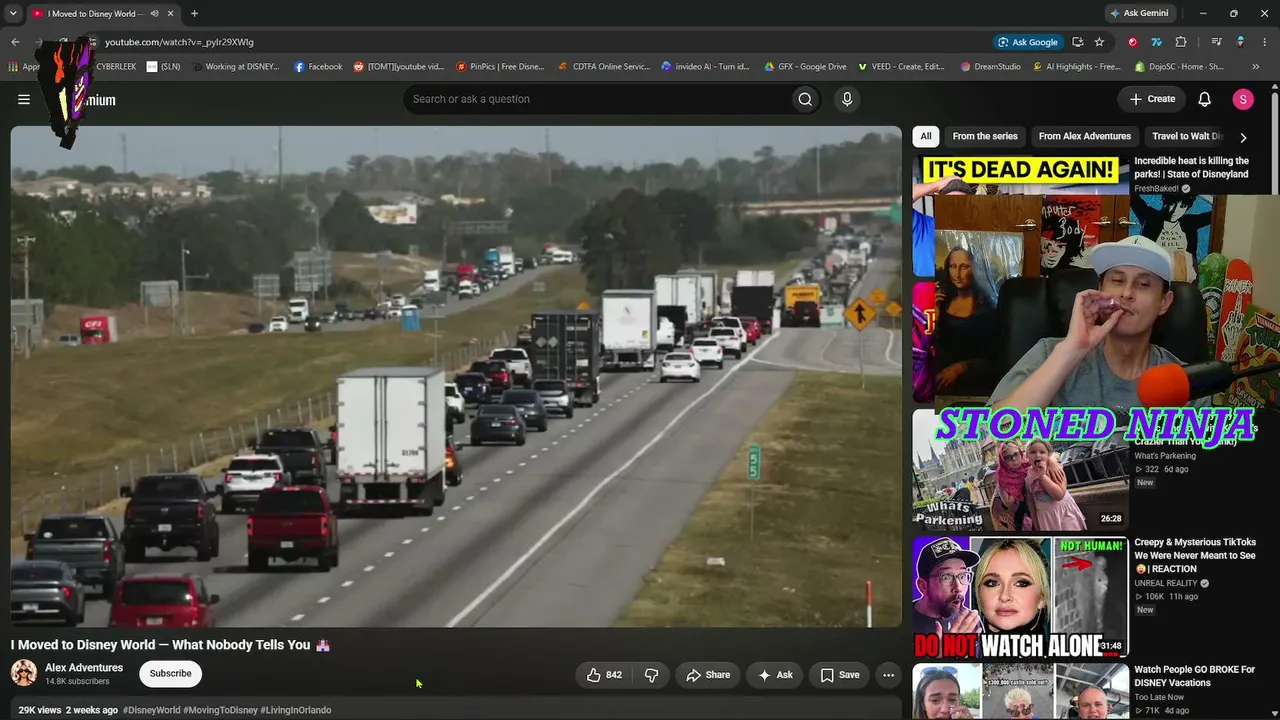Click Ask Google in the address bar
This screenshot has height=720, width=1280.
click(x=1027, y=42)
